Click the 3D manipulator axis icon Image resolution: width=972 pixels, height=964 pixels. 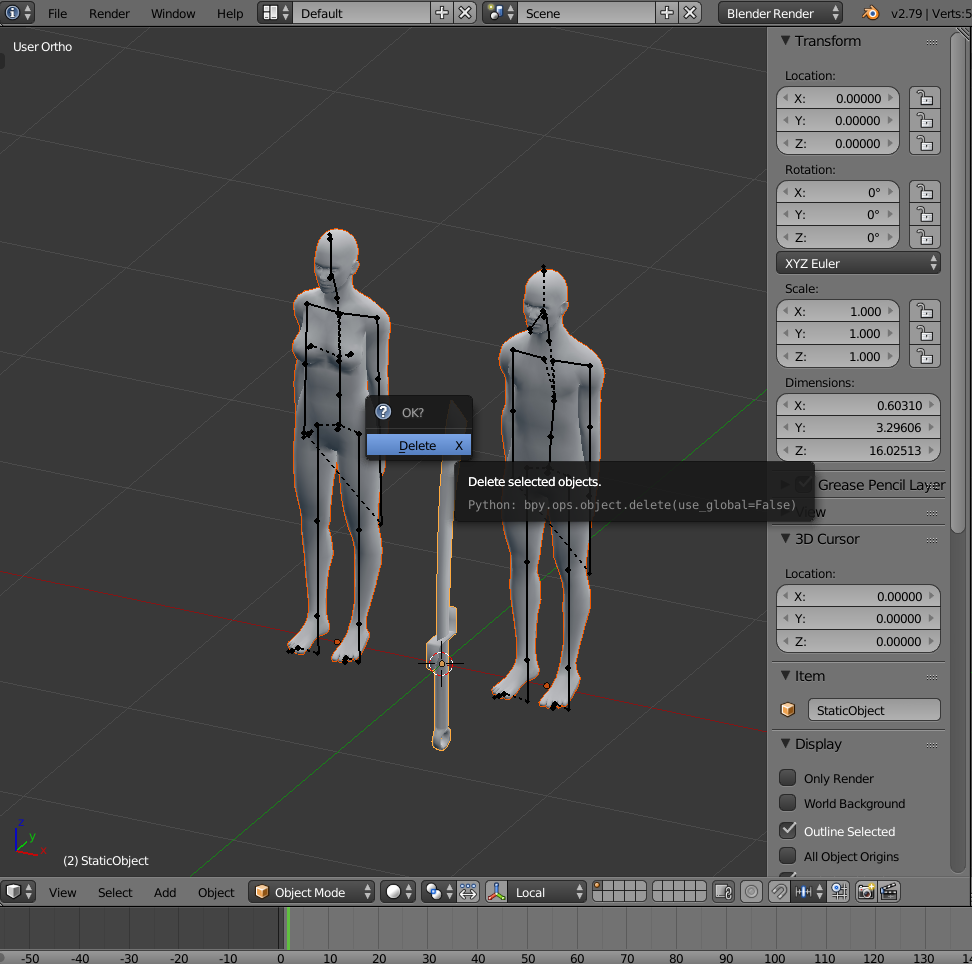point(497,892)
